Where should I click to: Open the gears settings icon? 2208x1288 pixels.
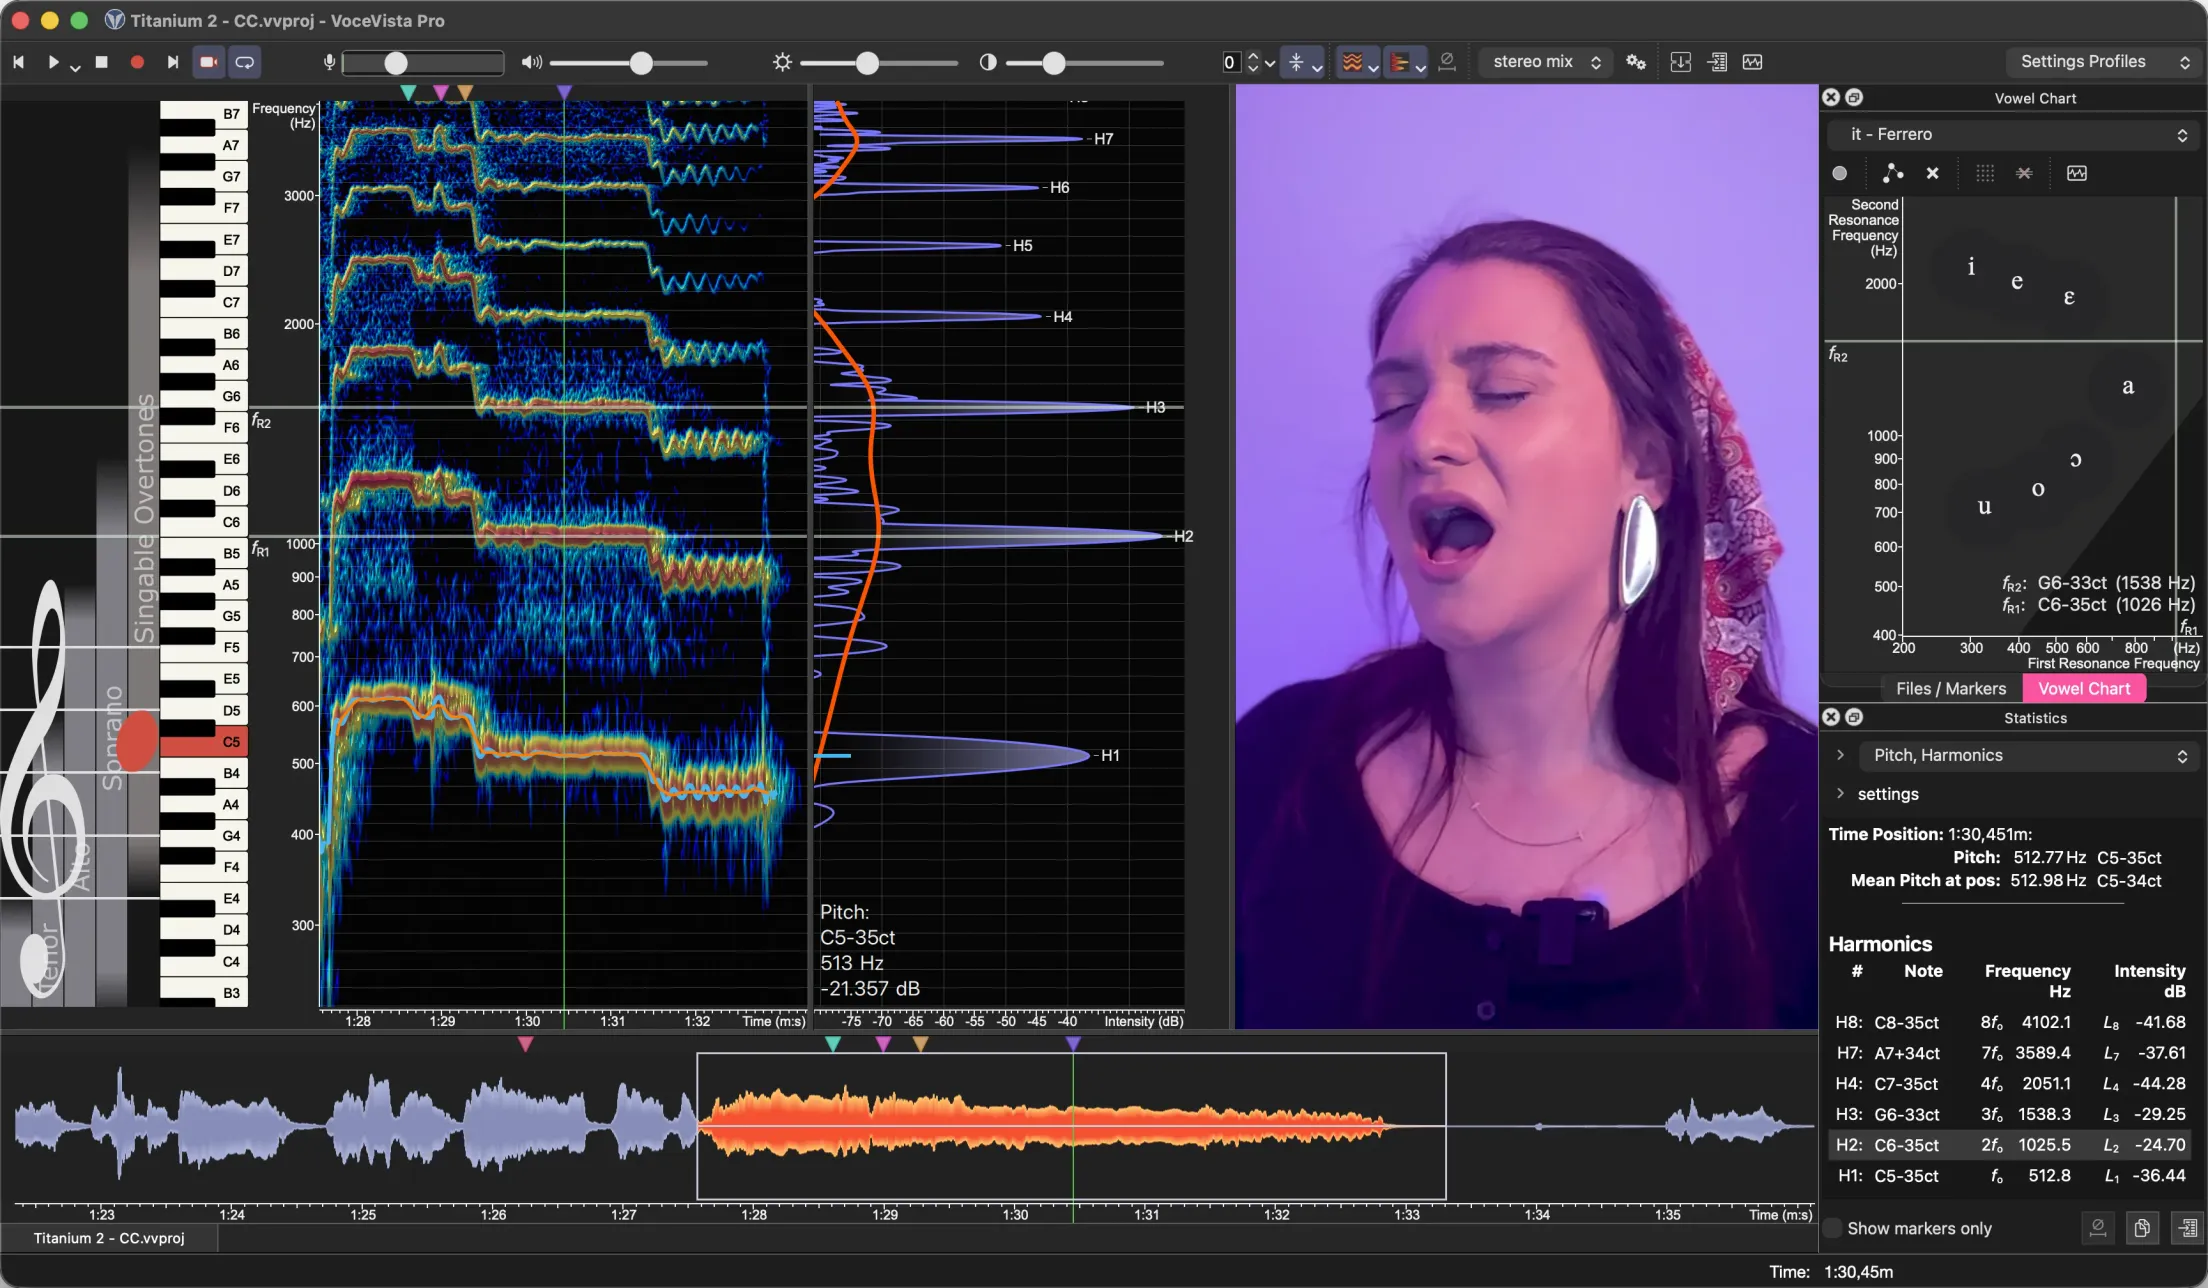1636,62
